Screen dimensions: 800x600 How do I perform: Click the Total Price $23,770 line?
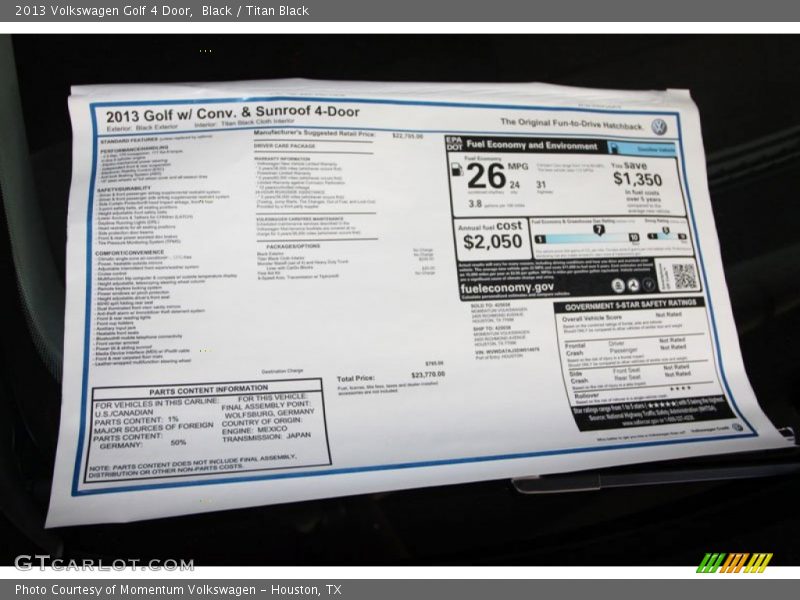(391, 377)
